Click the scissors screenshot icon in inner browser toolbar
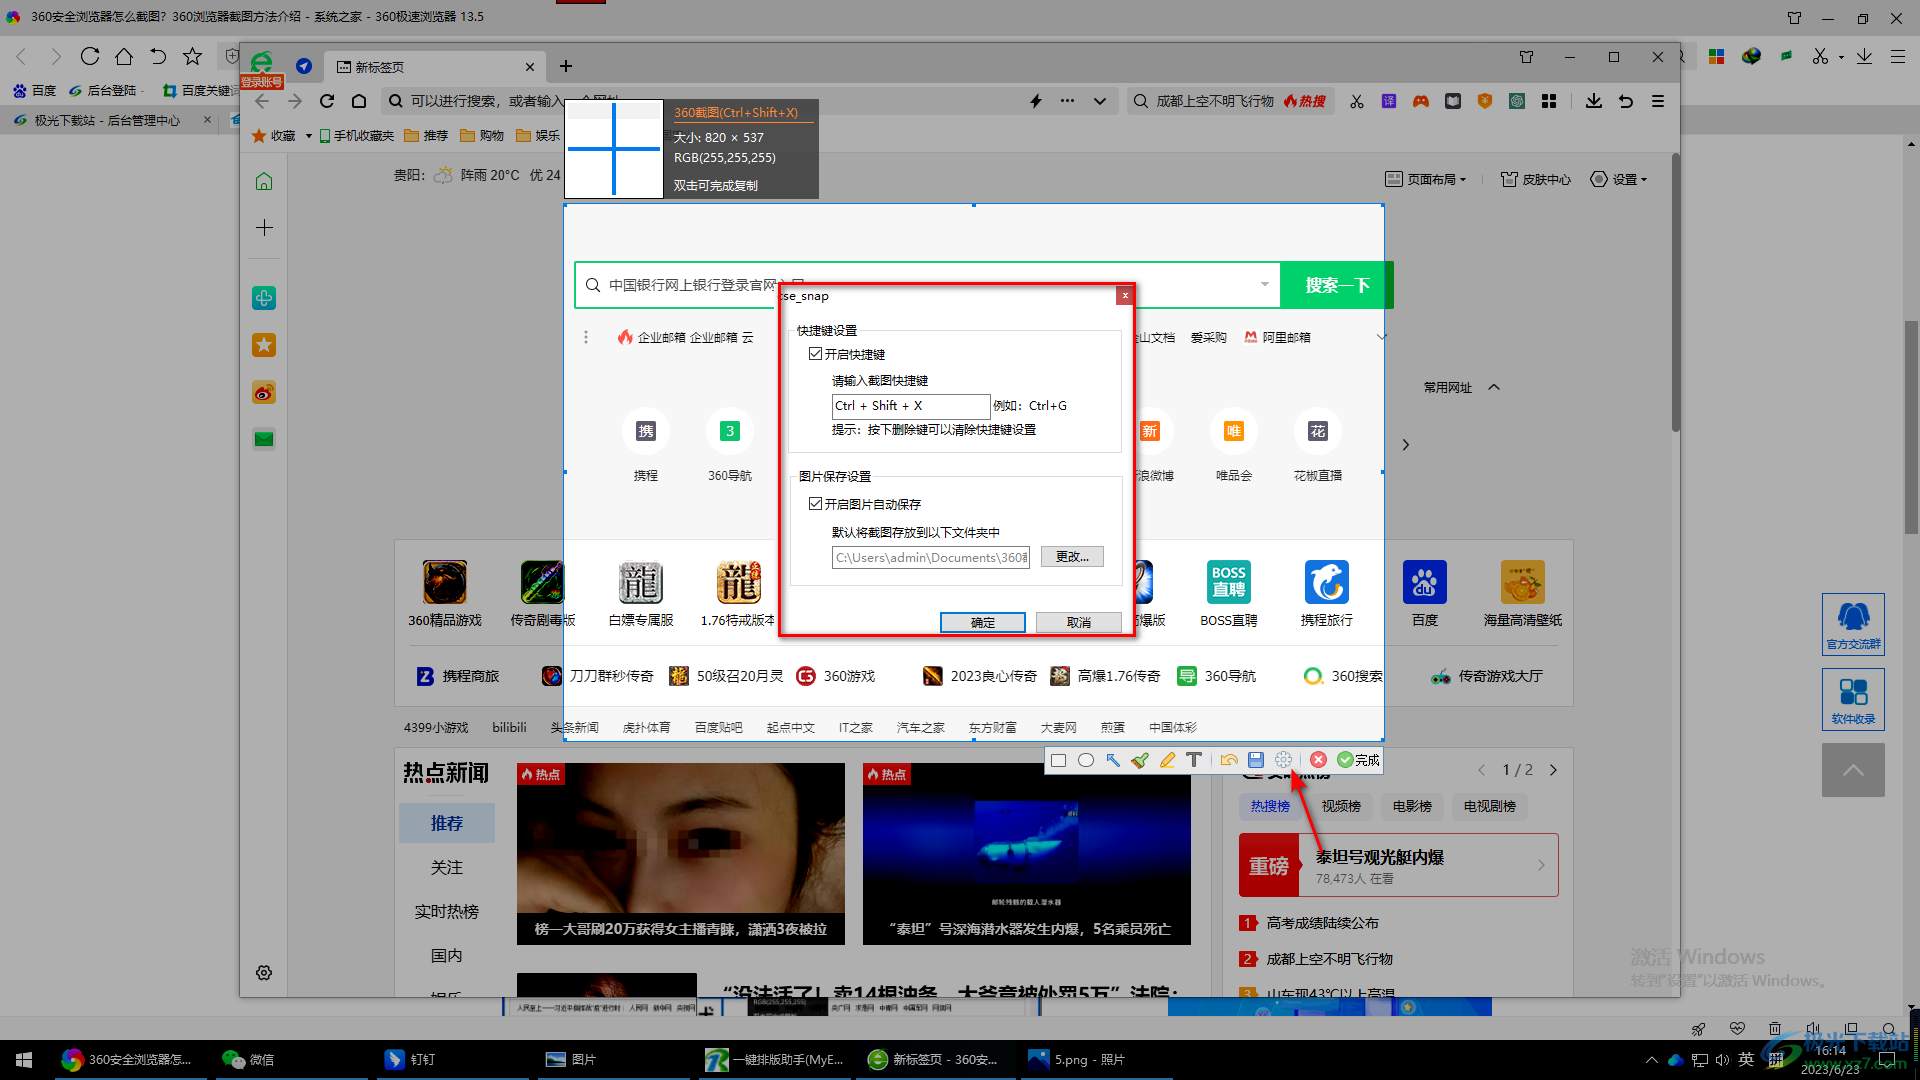The height and width of the screenshot is (1080, 1920). [1357, 101]
